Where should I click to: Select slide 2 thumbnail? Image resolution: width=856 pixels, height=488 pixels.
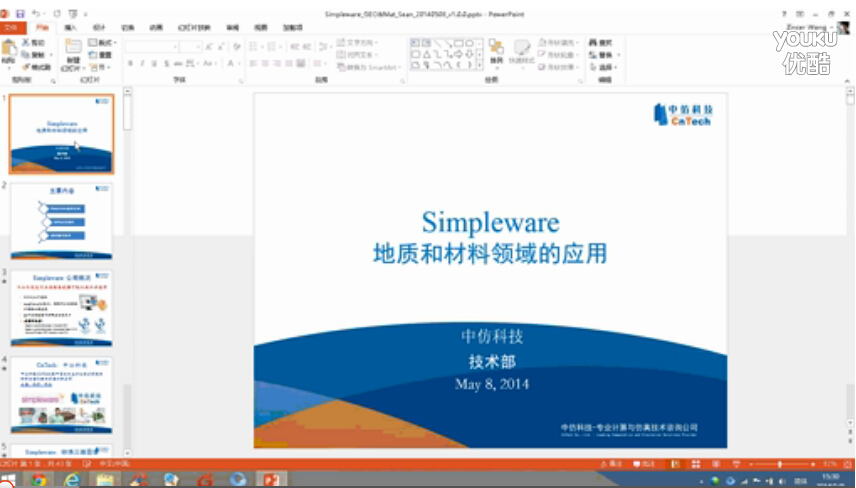62,222
